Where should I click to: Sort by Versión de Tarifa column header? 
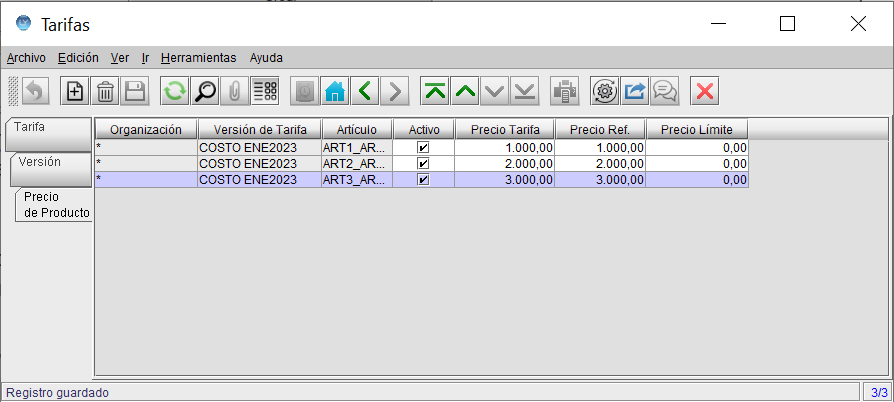pyautogui.click(x=260, y=130)
